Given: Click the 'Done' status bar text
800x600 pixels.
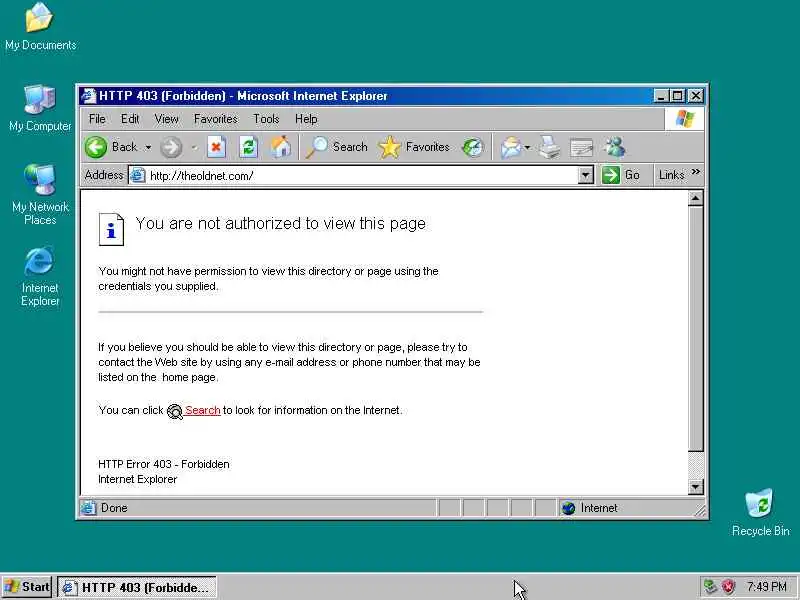Looking at the screenshot, I should (114, 508).
